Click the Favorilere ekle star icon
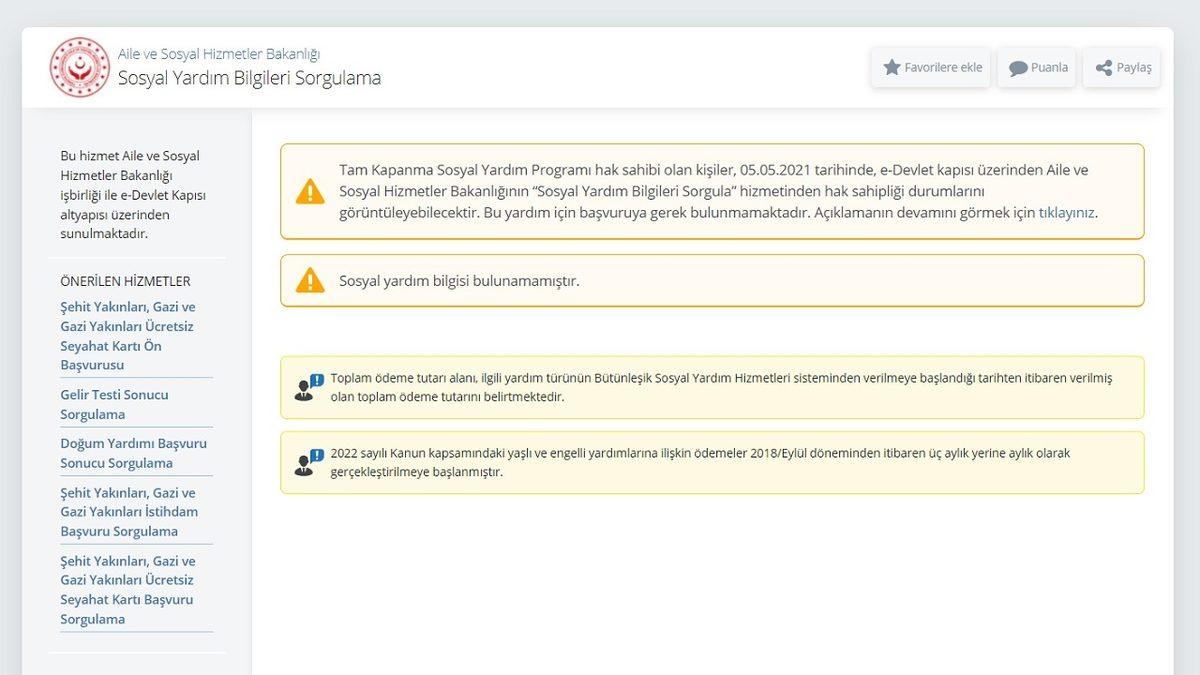The image size is (1200, 675). click(893, 67)
